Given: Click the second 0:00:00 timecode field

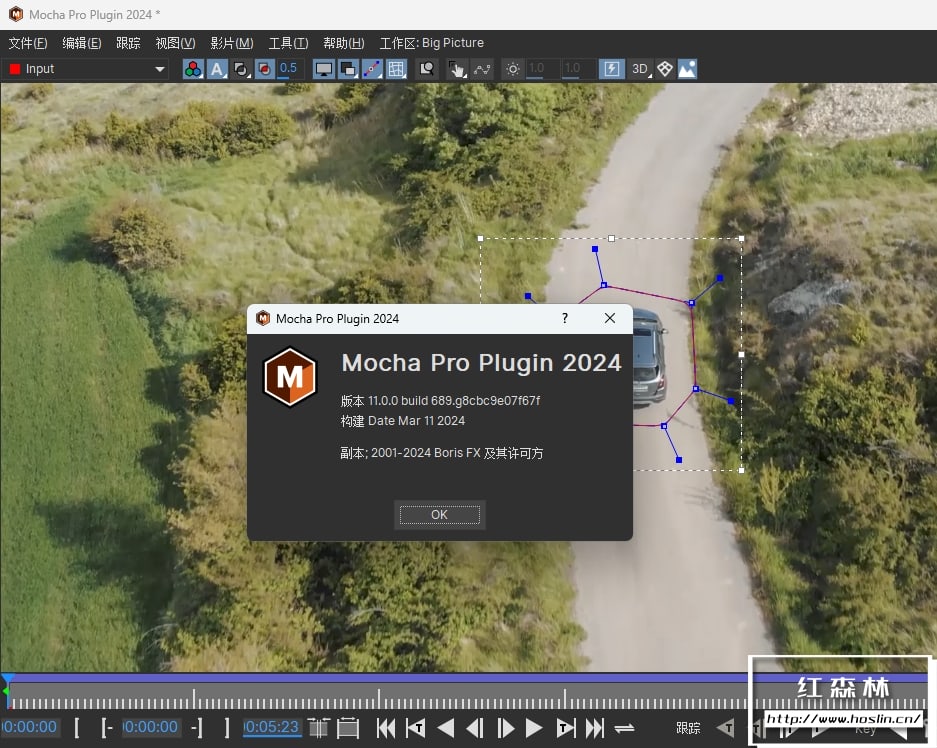Looking at the screenshot, I should coord(151,727).
